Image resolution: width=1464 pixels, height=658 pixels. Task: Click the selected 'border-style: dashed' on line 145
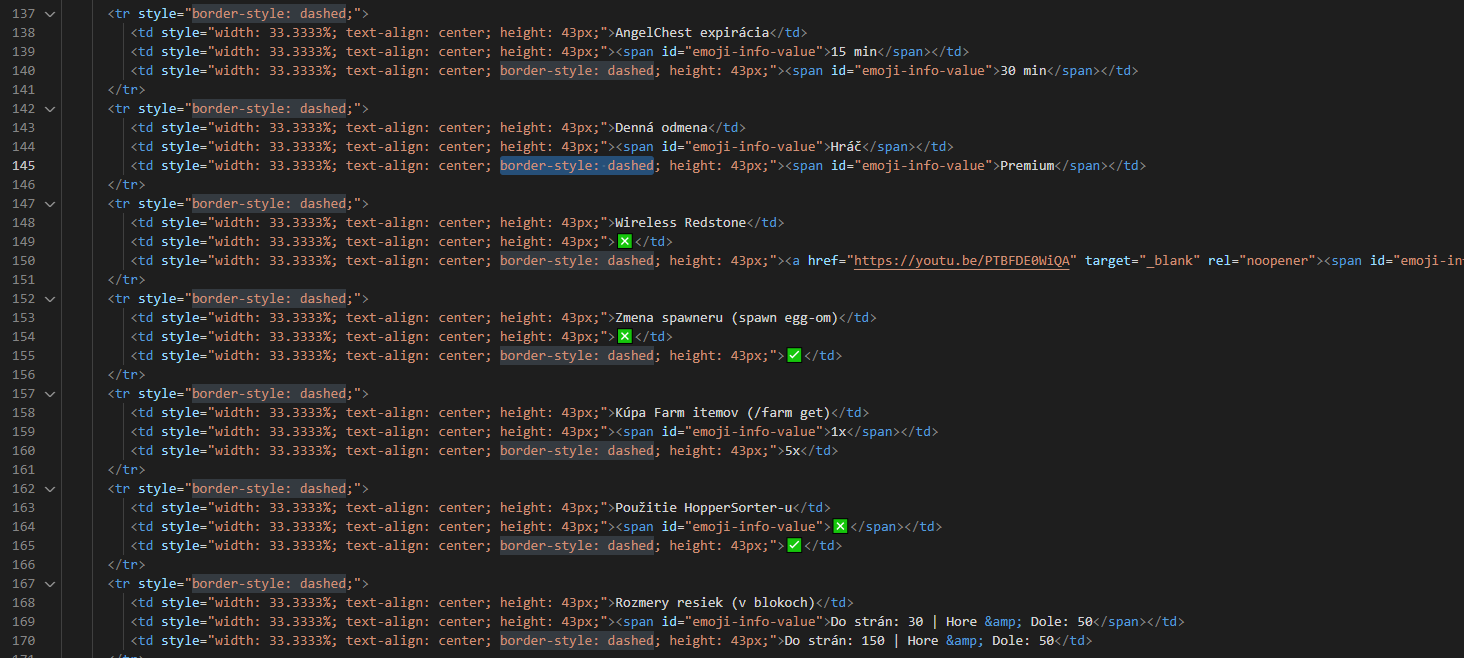[x=577, y=166]
